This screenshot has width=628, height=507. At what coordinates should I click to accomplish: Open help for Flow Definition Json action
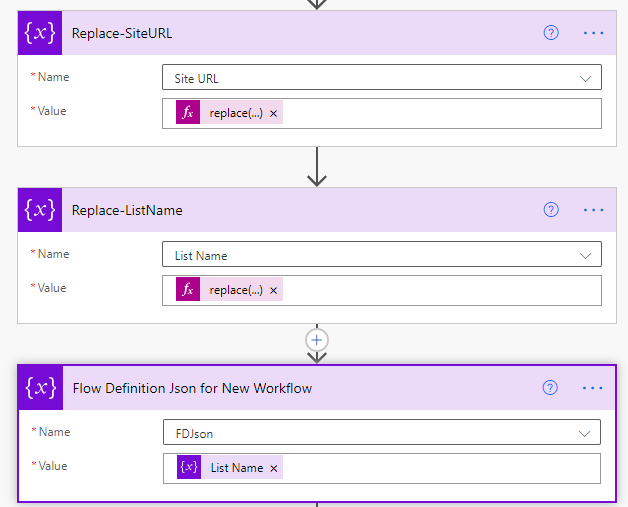point(551,388)
